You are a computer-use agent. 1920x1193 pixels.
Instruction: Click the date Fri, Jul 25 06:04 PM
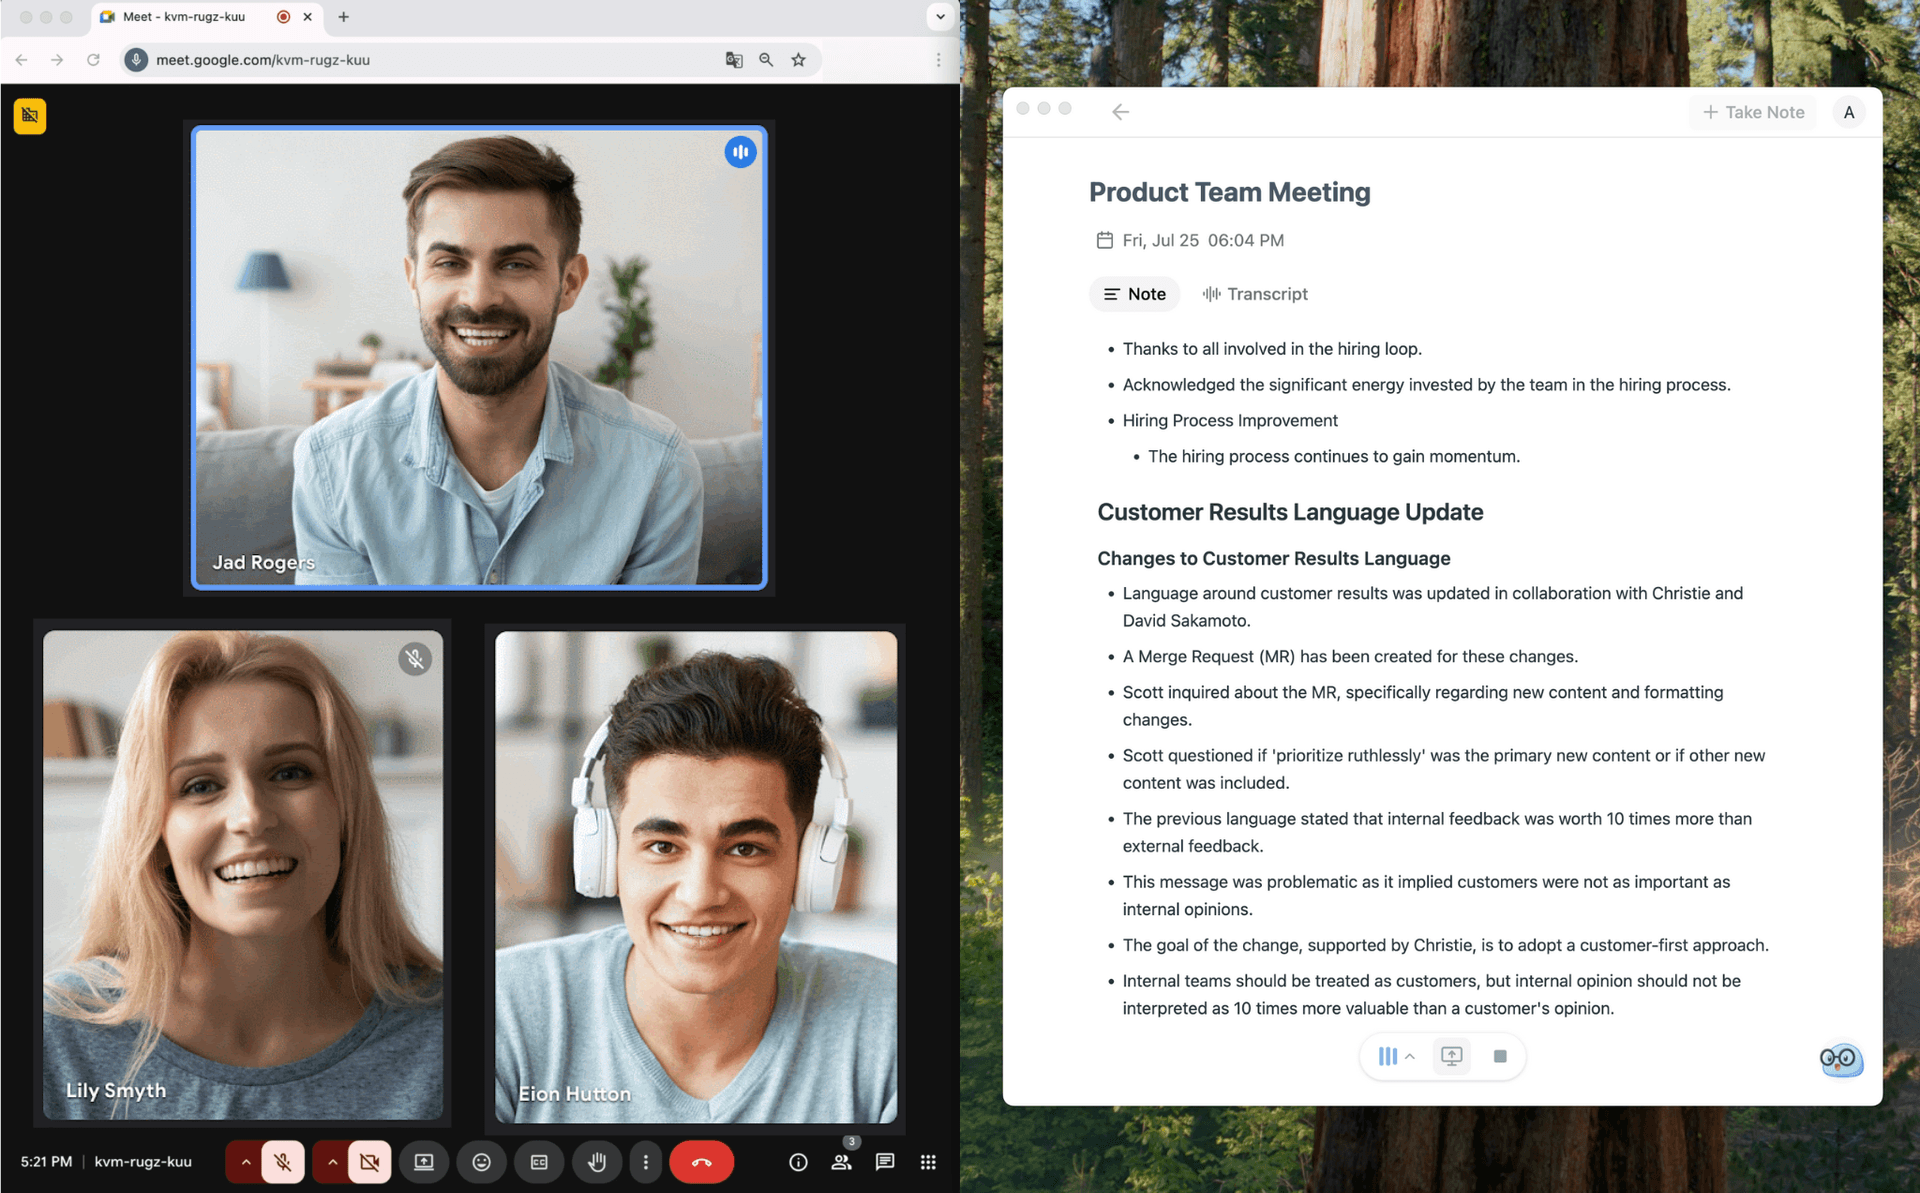[1202, 240]
